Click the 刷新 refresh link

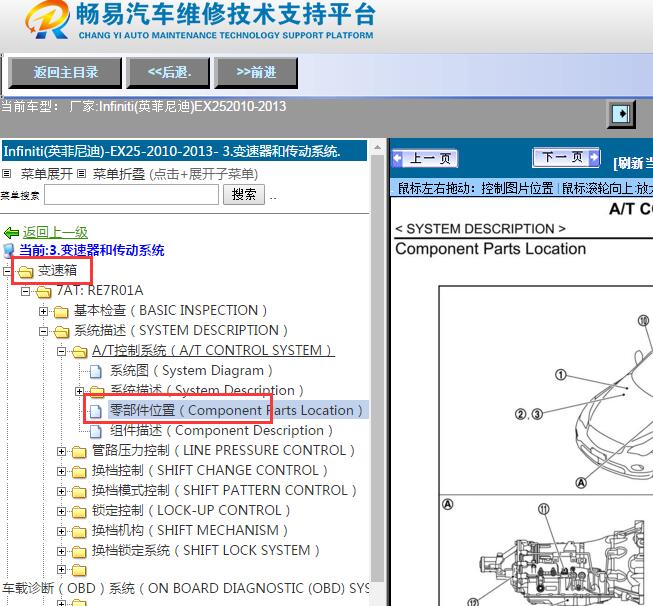click(633, 163)
